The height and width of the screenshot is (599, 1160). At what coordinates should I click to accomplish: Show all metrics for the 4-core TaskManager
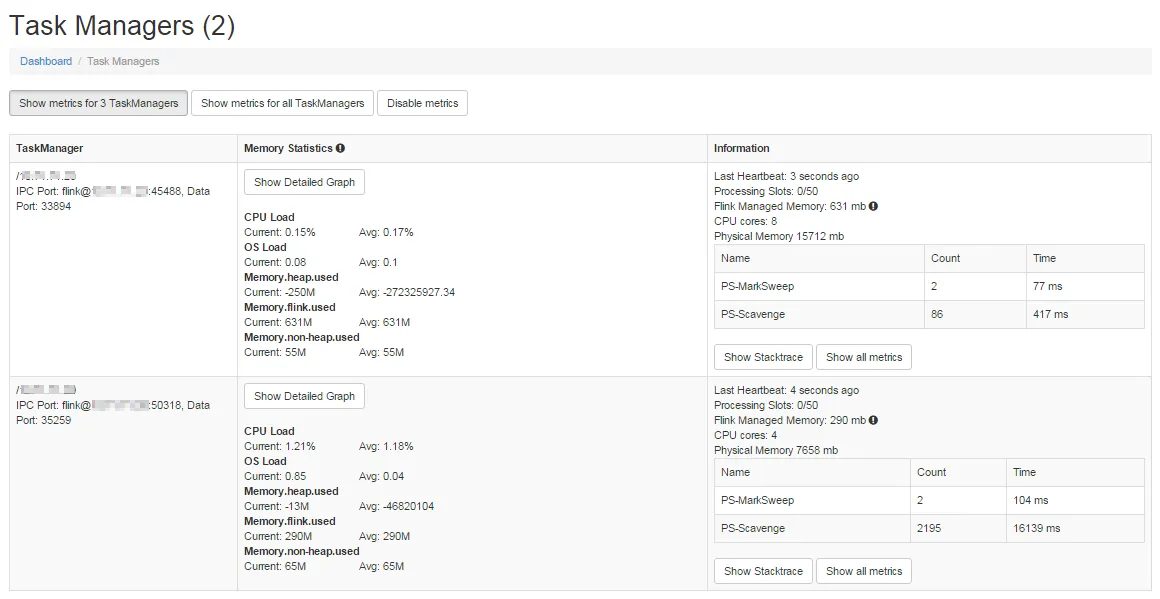[864, 571]
